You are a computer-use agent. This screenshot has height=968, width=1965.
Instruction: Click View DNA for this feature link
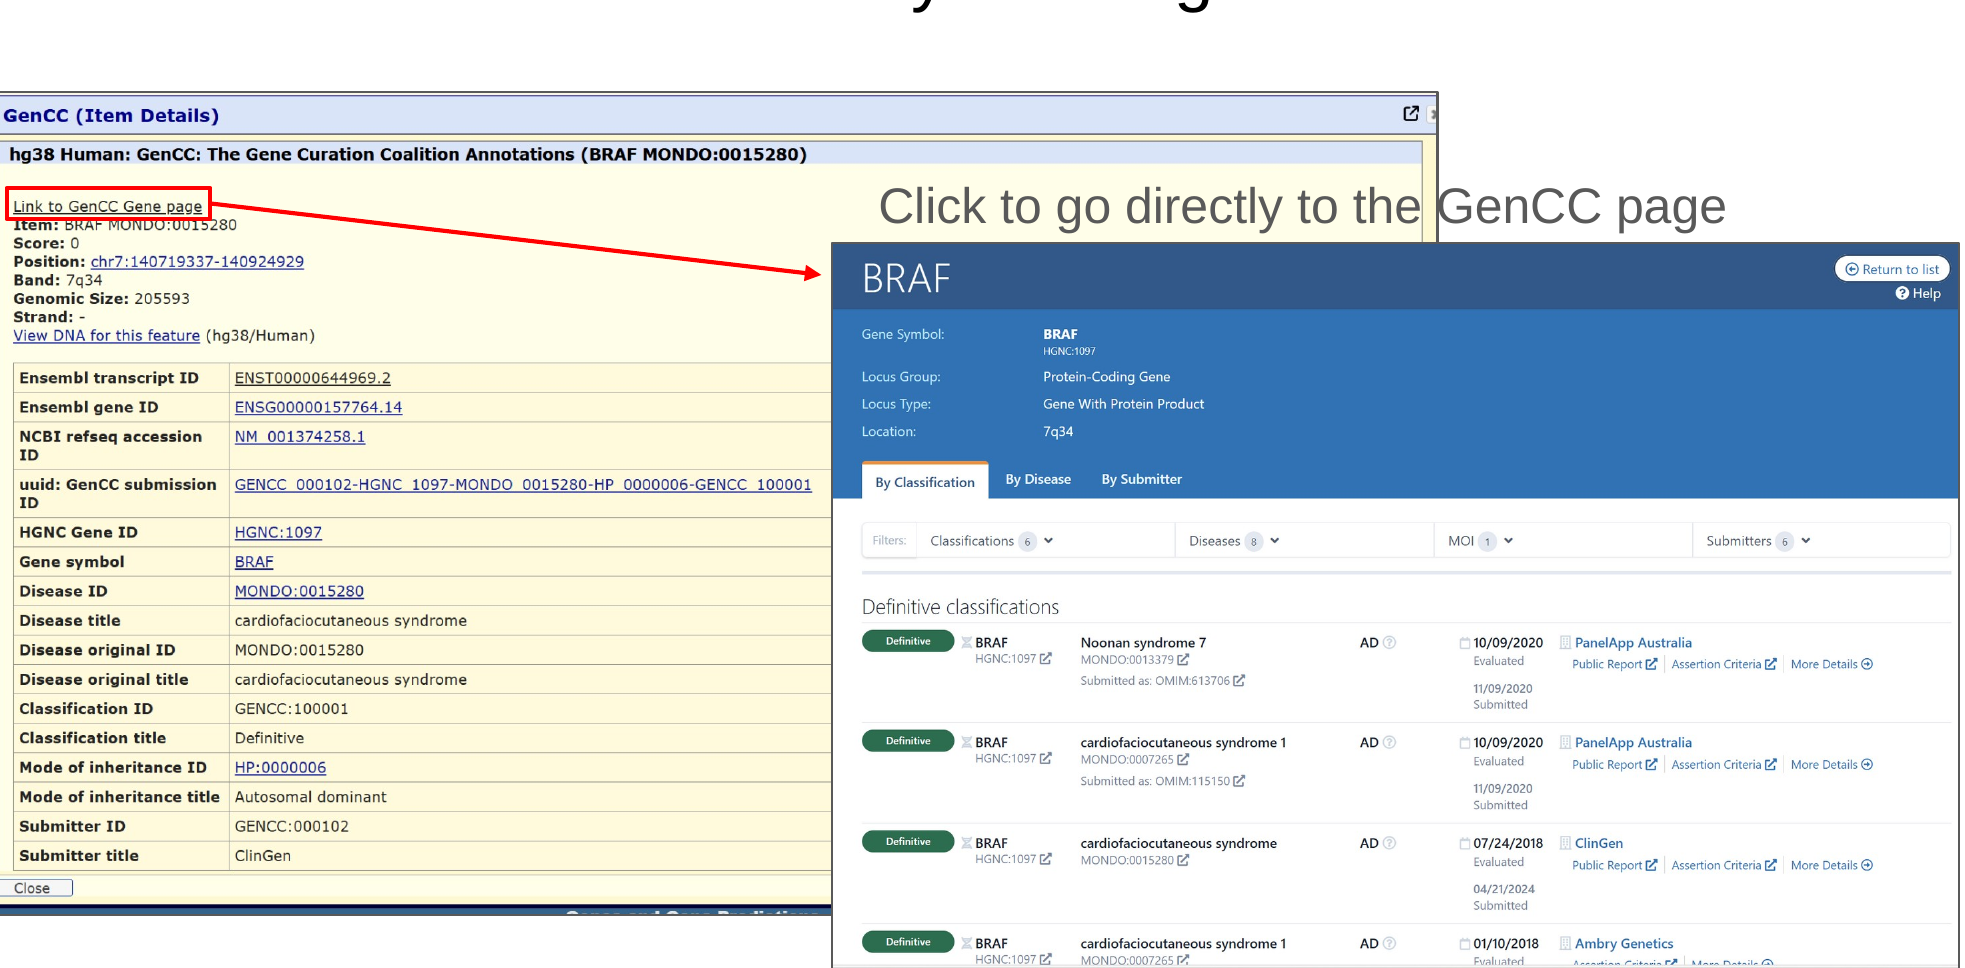click(106, 336)
